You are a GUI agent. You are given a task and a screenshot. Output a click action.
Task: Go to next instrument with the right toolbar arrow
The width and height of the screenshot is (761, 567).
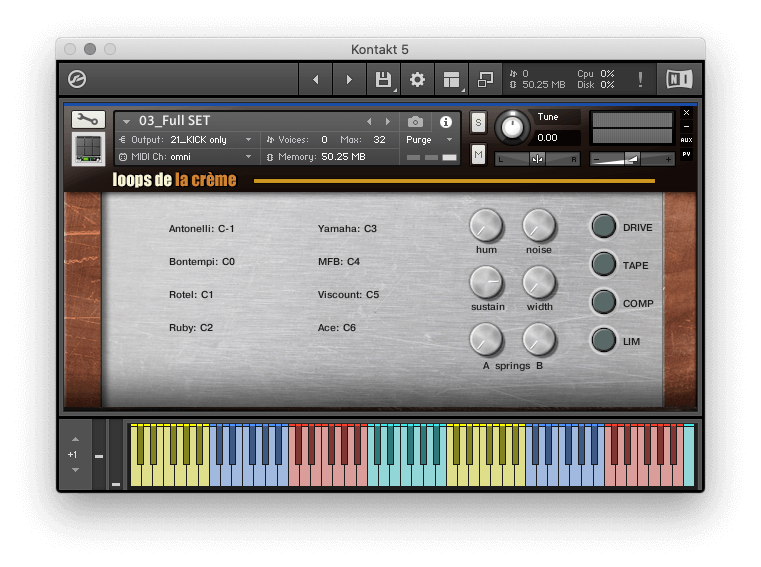(x=349, y=79)
